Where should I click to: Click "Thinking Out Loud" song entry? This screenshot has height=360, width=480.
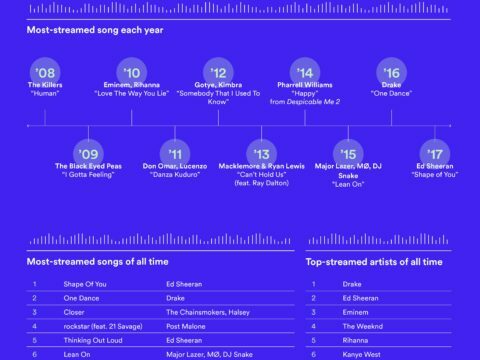[93, 340]
